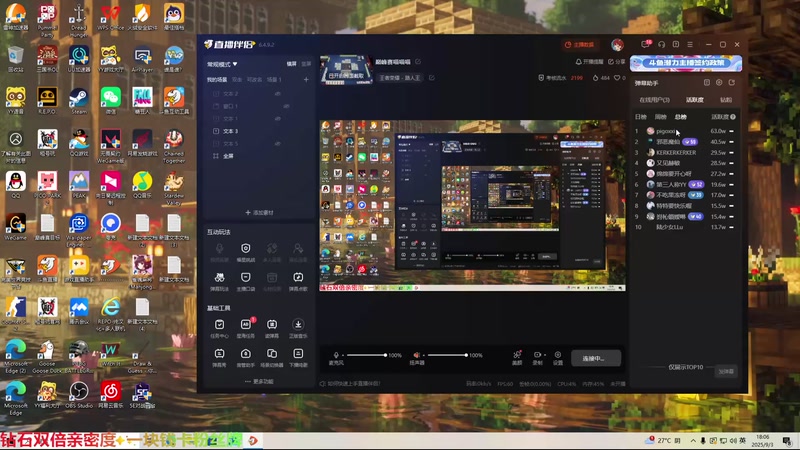Viewport: 800px width, 450px height.
Task: Switch to 横屏 landscape orientation
Action: coord(291,64)
